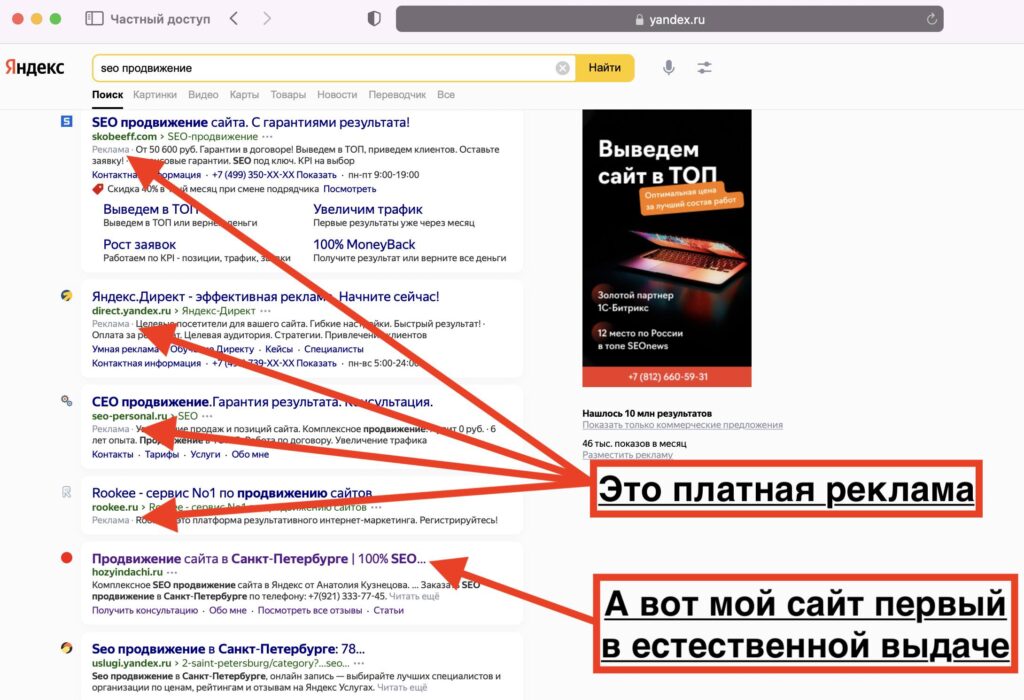Viewport: 1024px width, 700px height.
Task: Click uslugi.yandex.ru result favicon
Action: point(67,648)
